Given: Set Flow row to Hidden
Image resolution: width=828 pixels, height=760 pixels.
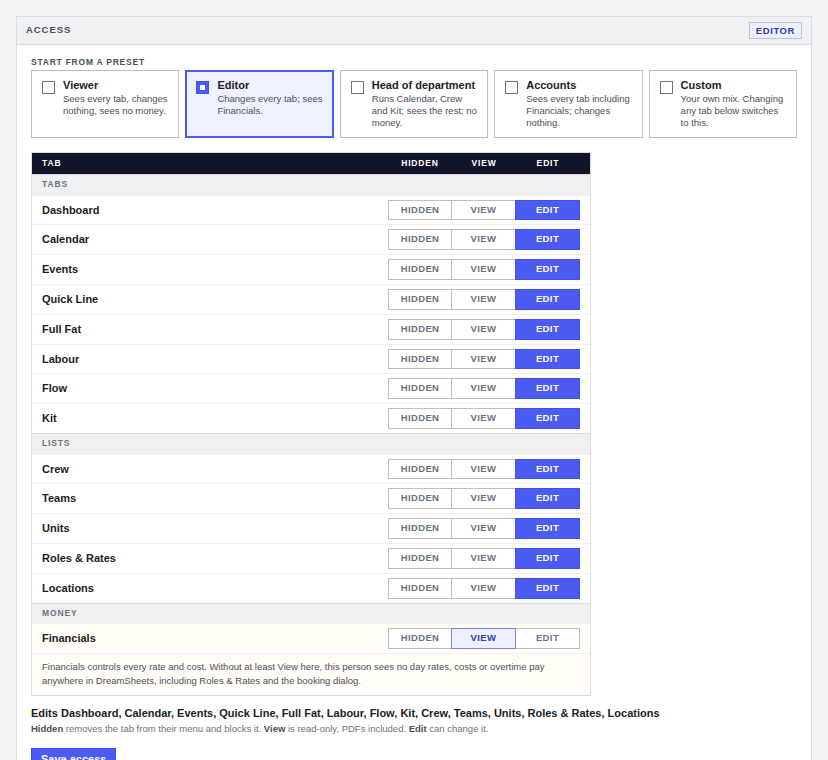Looking at the screenshot, I should 420,388.
